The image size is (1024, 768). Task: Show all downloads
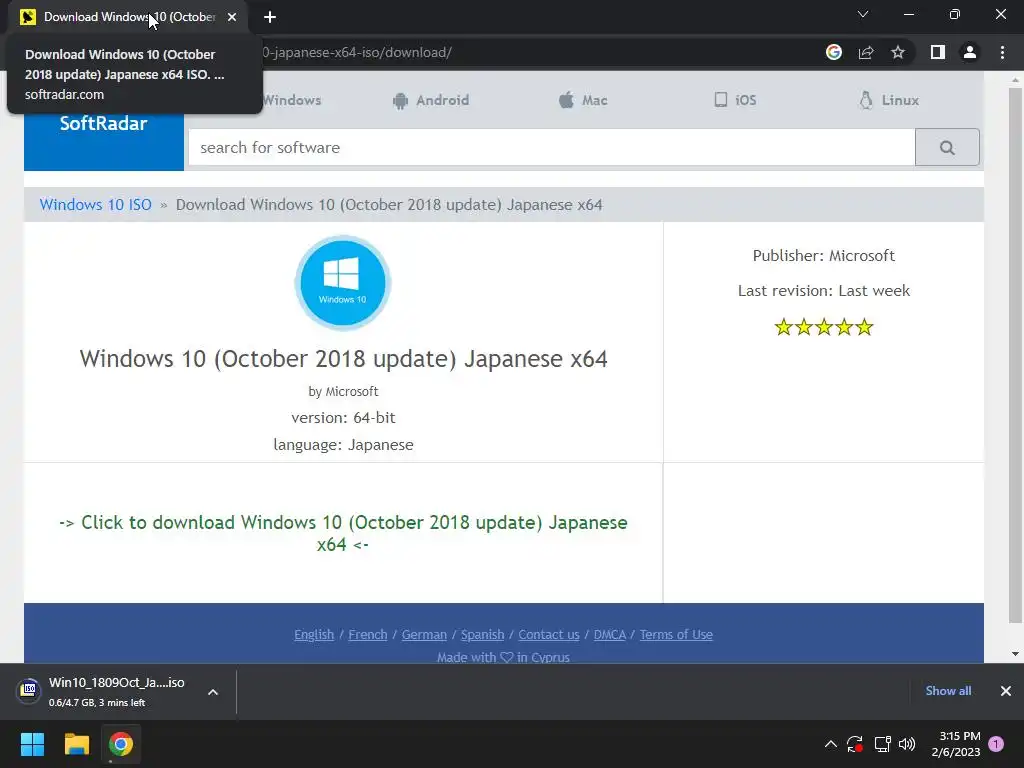(x=948, y=691)
